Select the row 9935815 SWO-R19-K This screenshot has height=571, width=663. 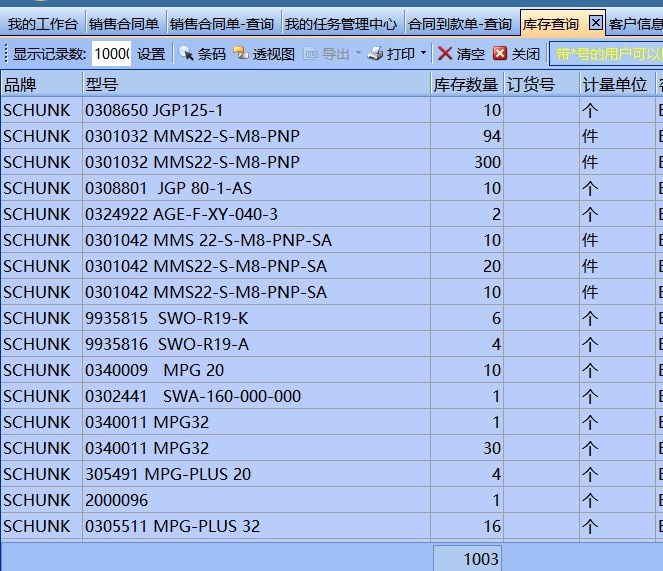(x=332, y=318)
